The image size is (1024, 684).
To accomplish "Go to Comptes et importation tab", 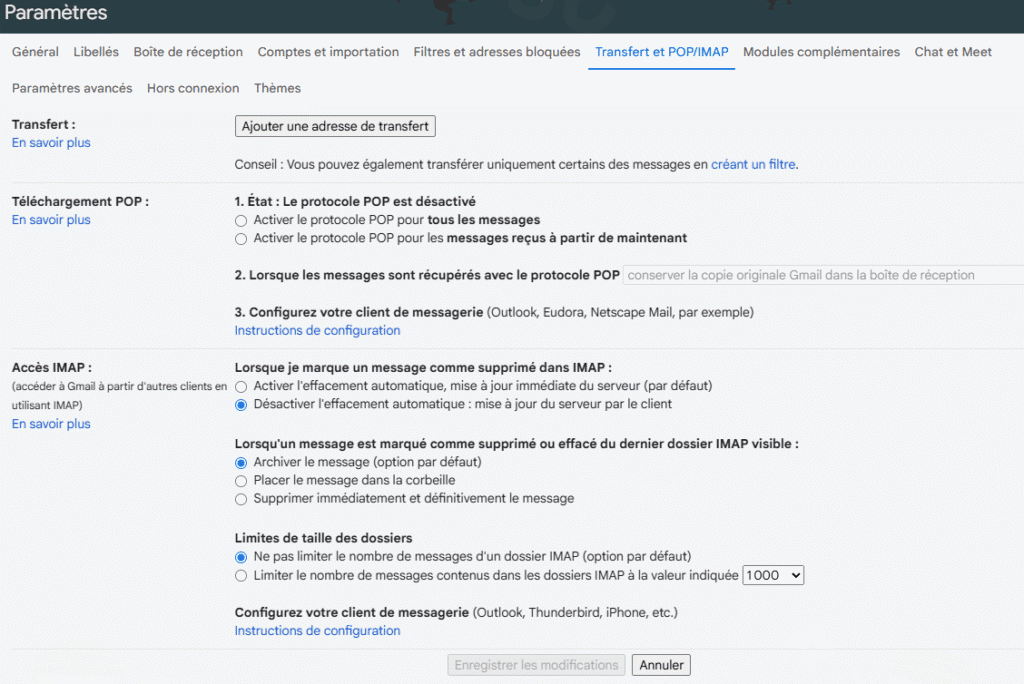I will (328, 52).
